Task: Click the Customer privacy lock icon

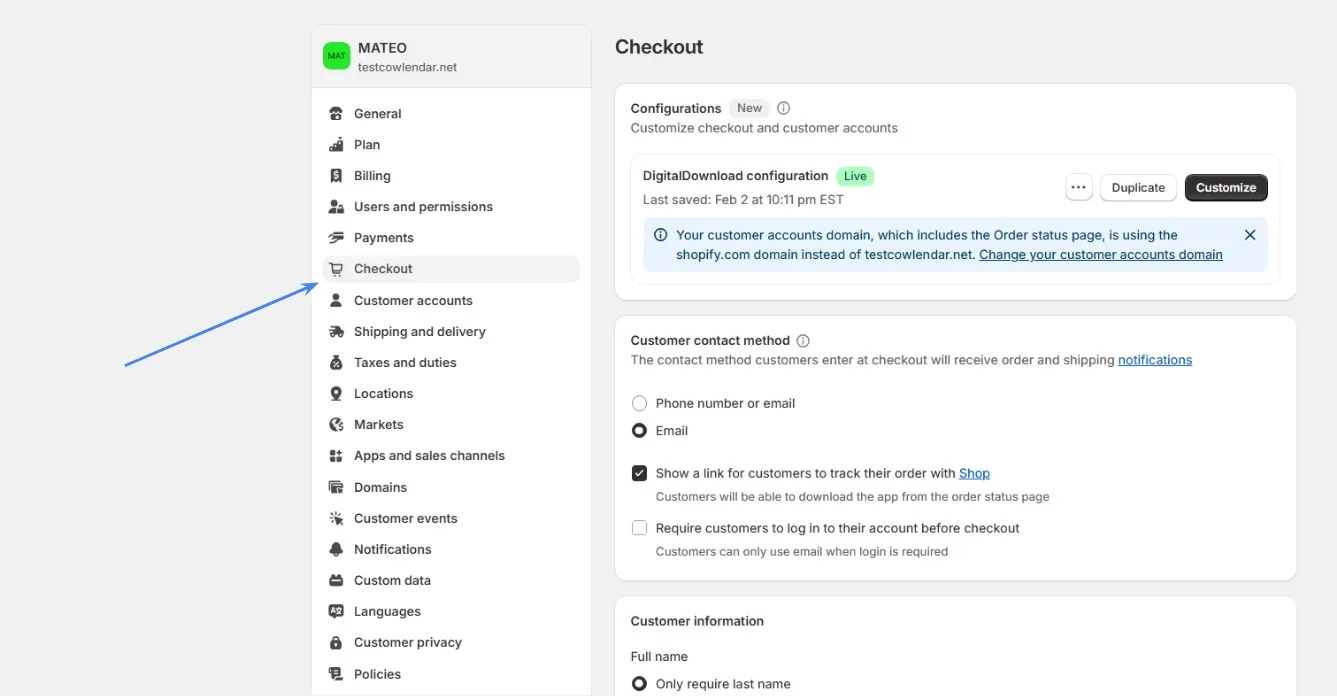Action: (x=336, y=643)
